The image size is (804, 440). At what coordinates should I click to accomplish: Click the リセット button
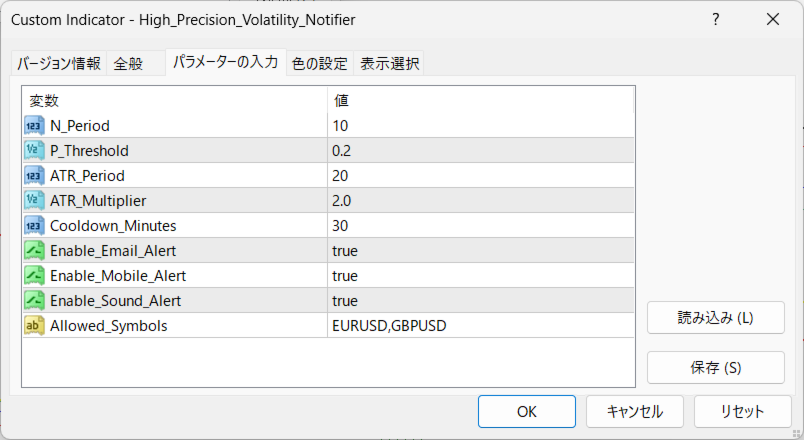coord(742,411)
